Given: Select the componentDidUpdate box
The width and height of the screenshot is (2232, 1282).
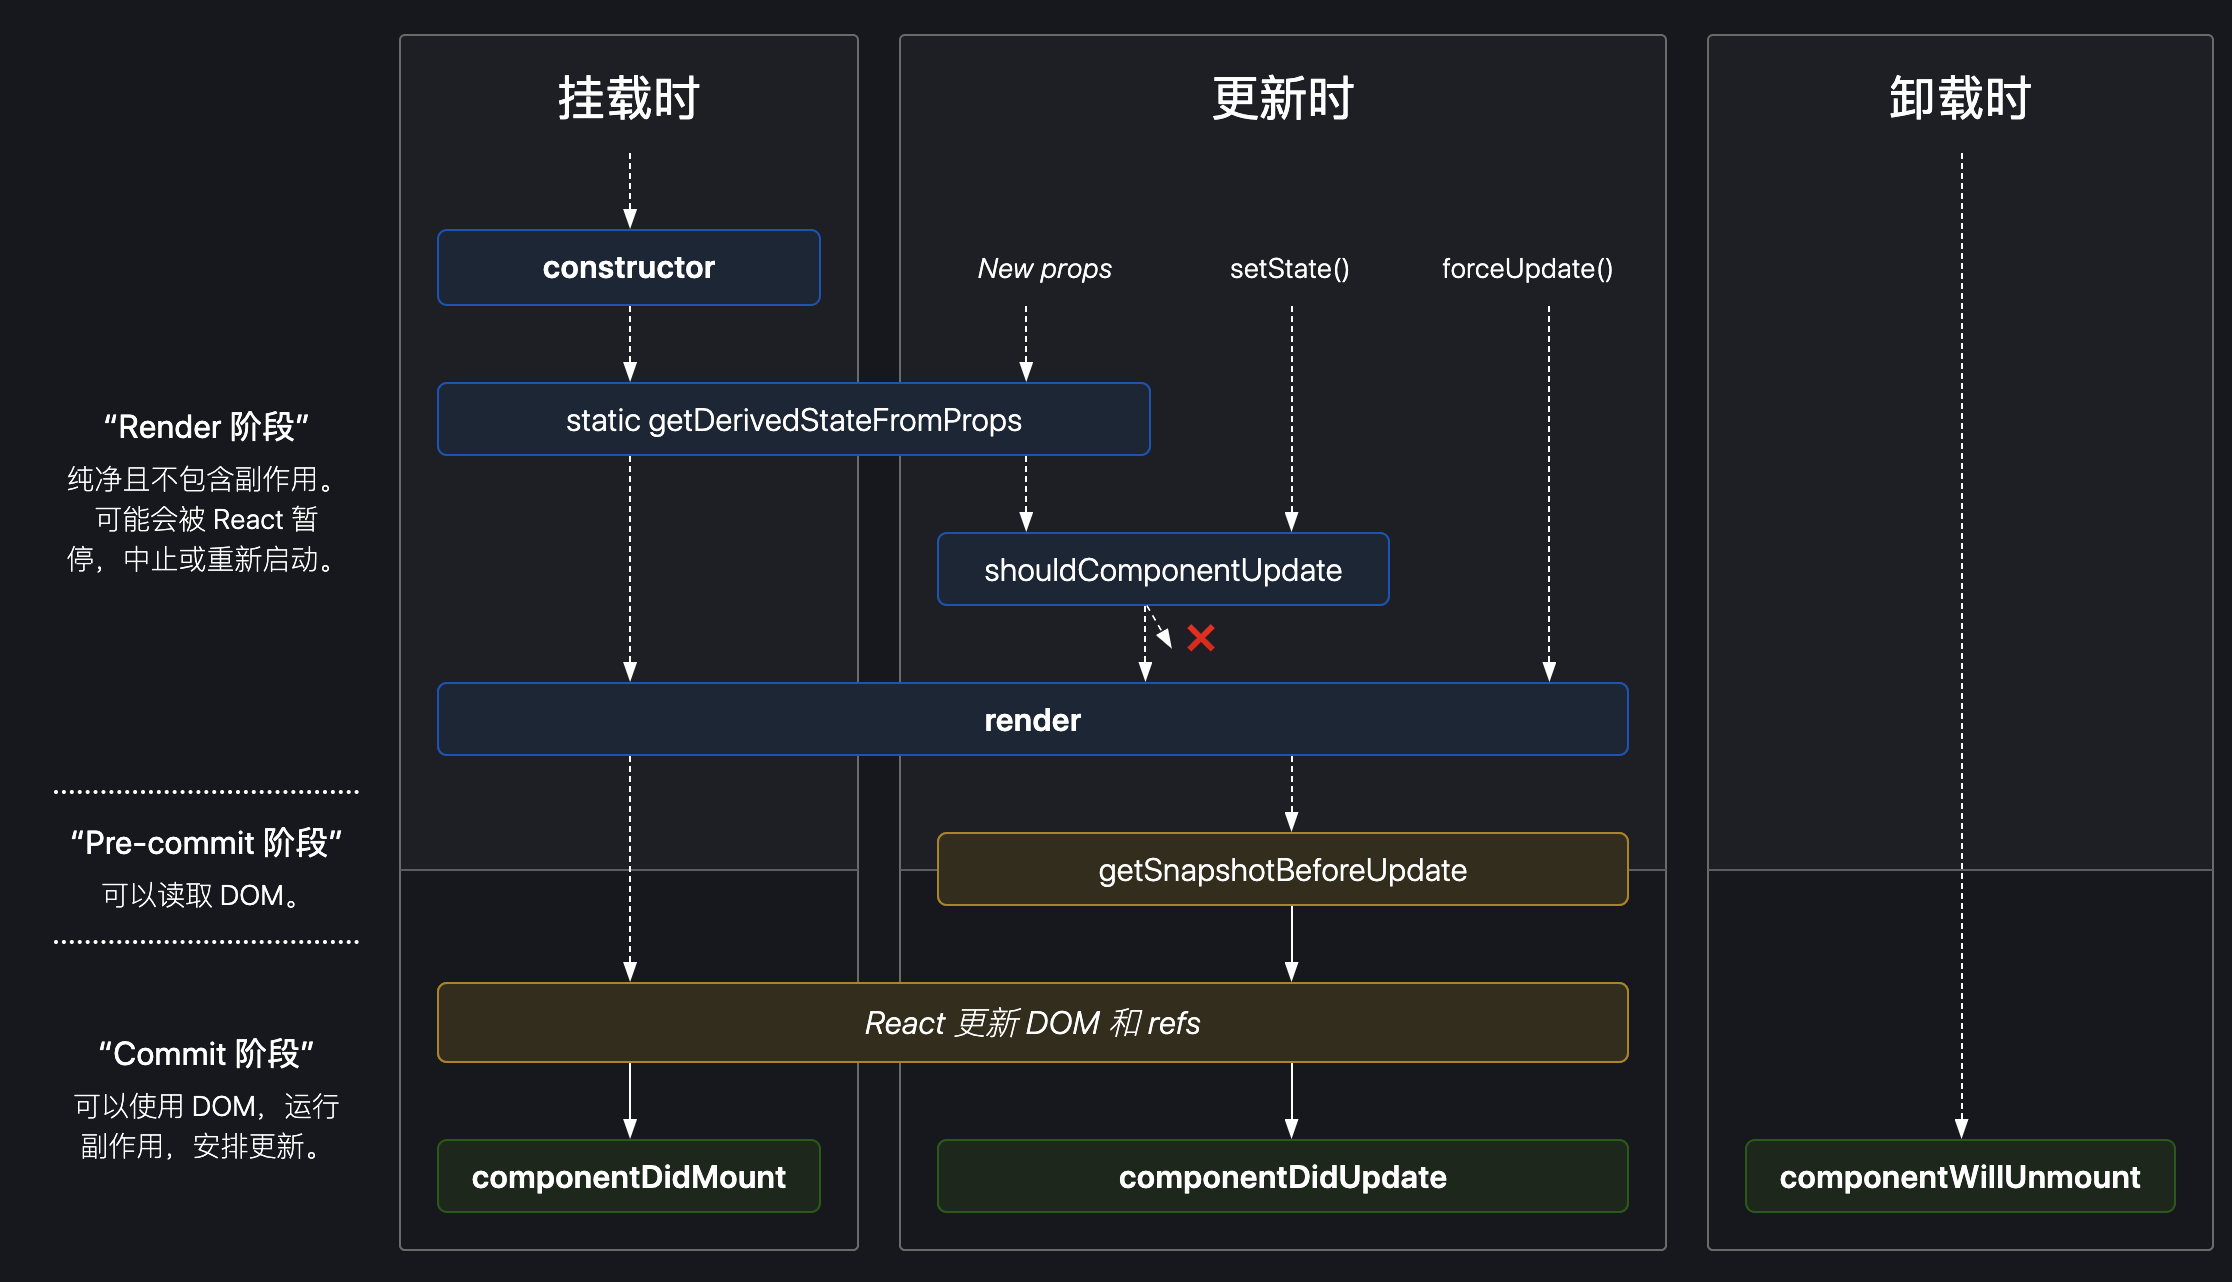Looking at the screenshot, I should click(1282, 1176).
